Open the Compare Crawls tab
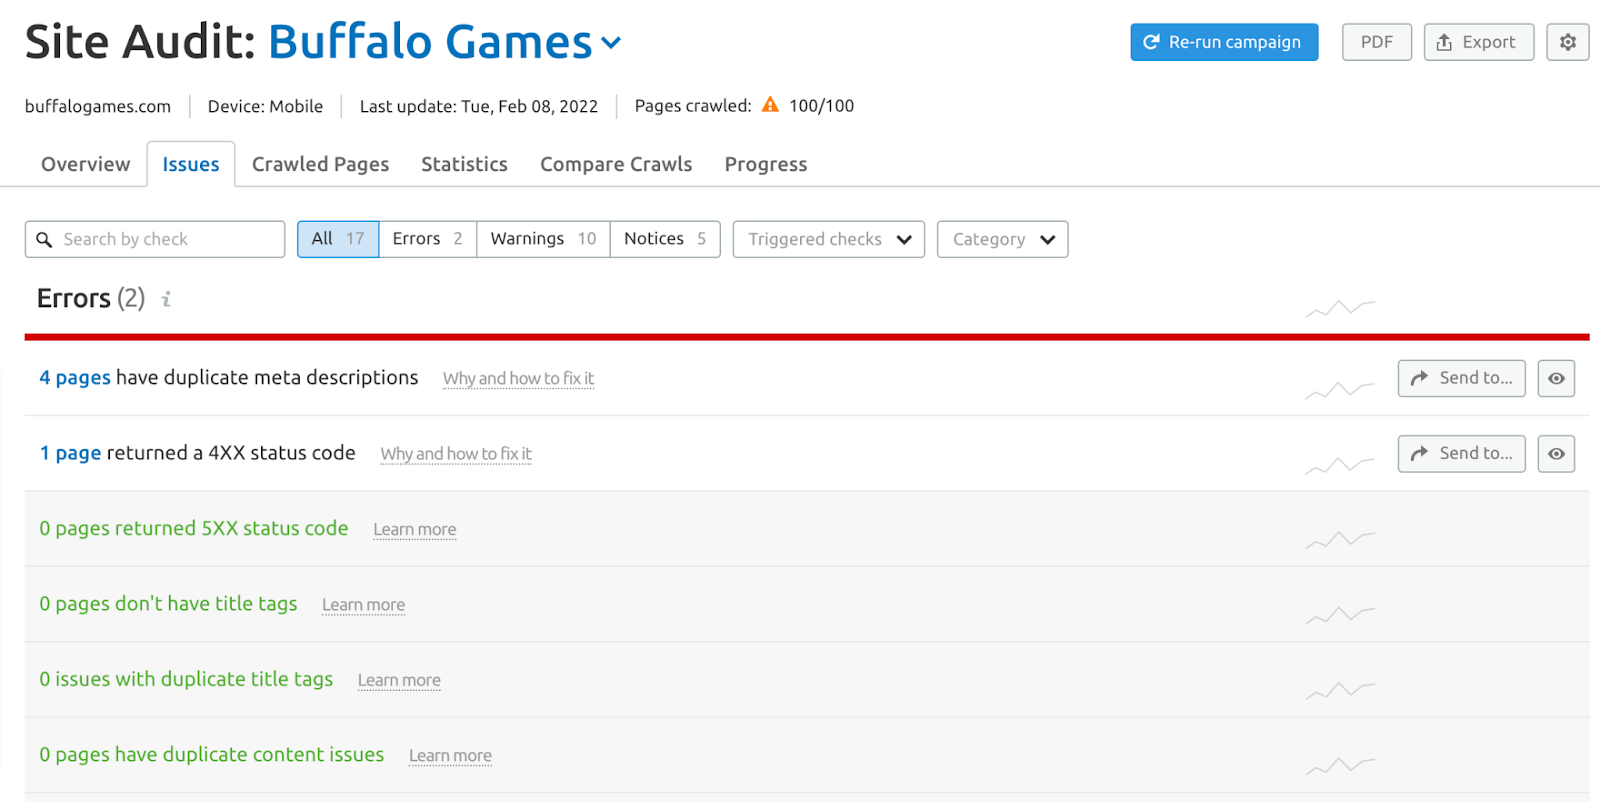The height and width of the screenshot is (802, 1600). [616, 164]
